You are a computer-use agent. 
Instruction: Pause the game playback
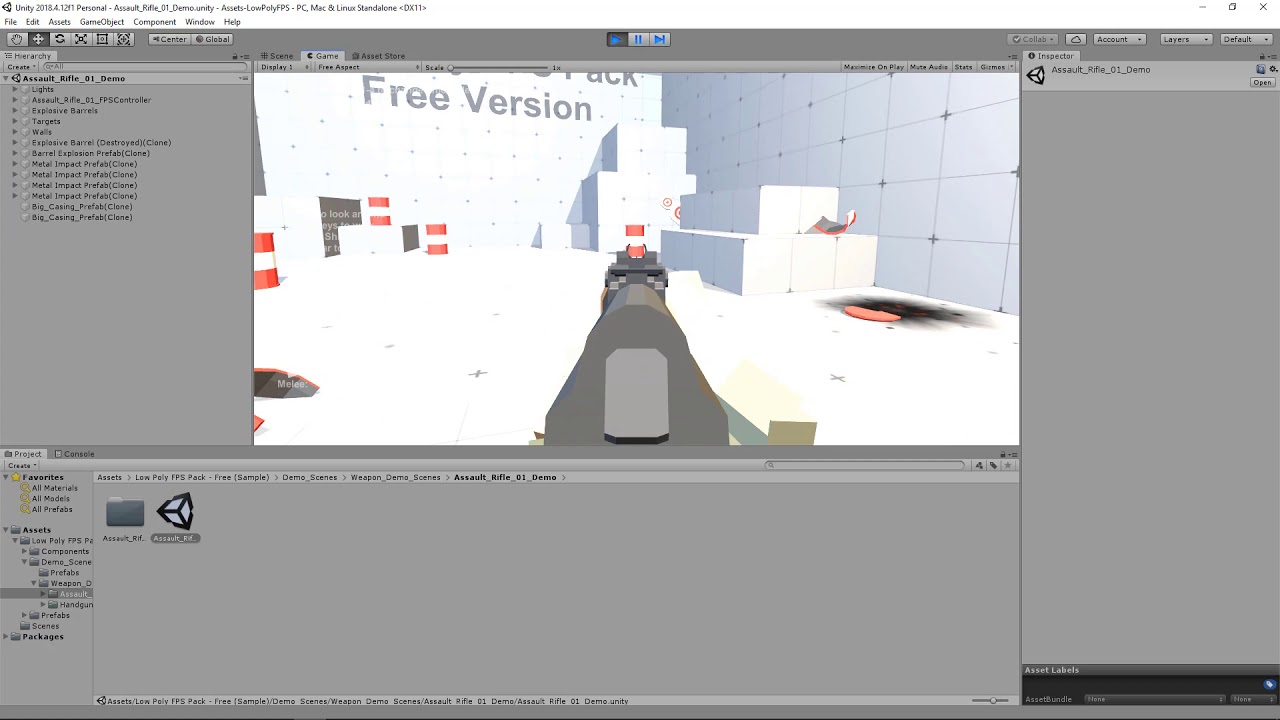pyautogui.click(x=638, y=39)
